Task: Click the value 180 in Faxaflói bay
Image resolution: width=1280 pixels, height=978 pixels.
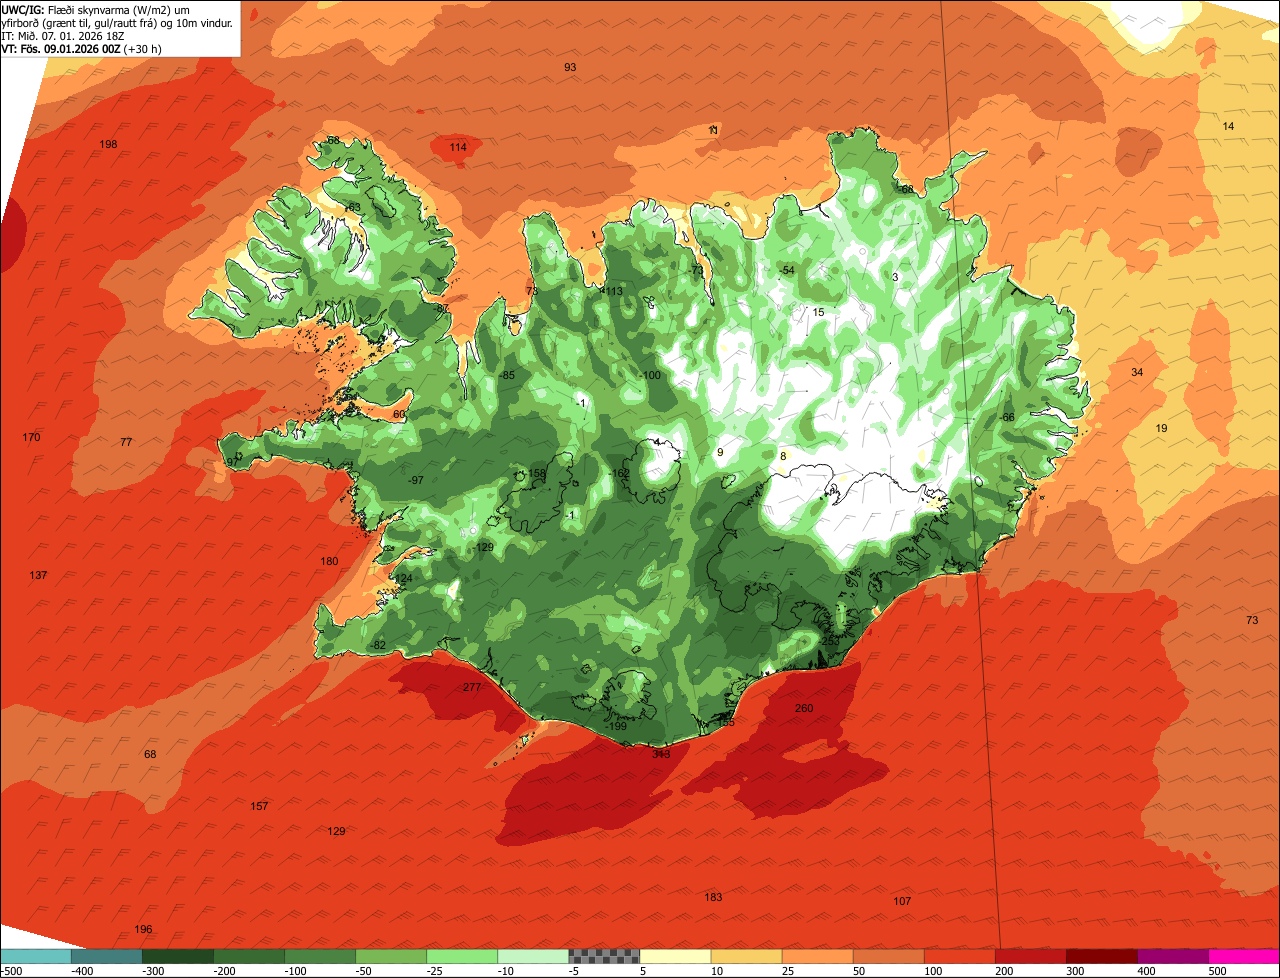Action: pos(329,561)
